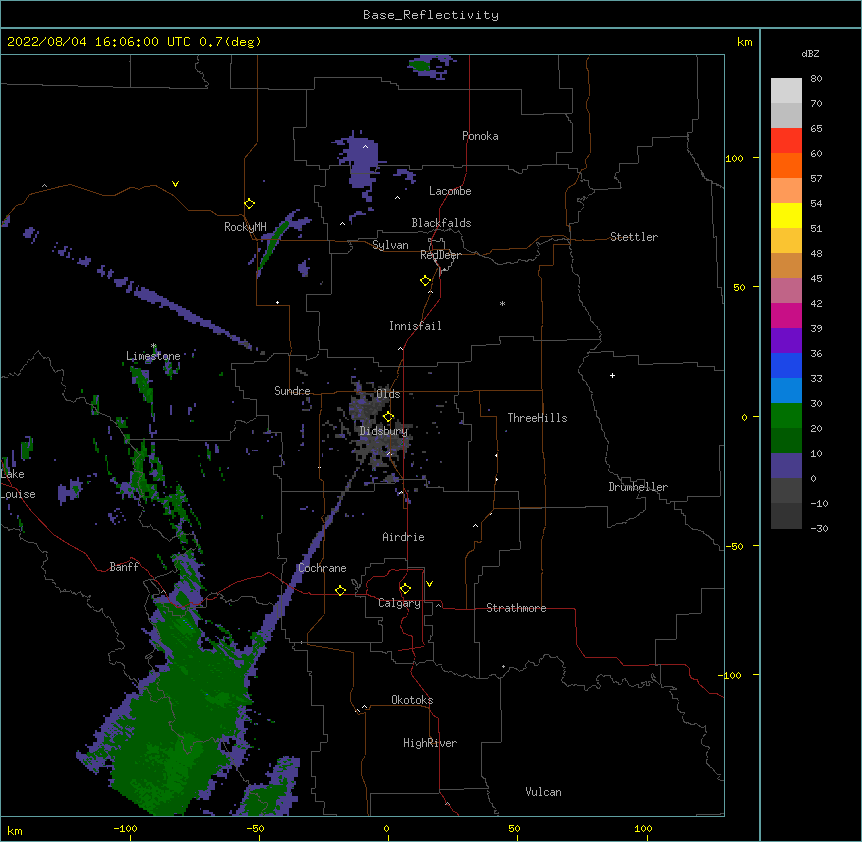Select the bright green 30-20 dBZ legend swatch
The width and height of the screenshot is (862, 842).
786,416
